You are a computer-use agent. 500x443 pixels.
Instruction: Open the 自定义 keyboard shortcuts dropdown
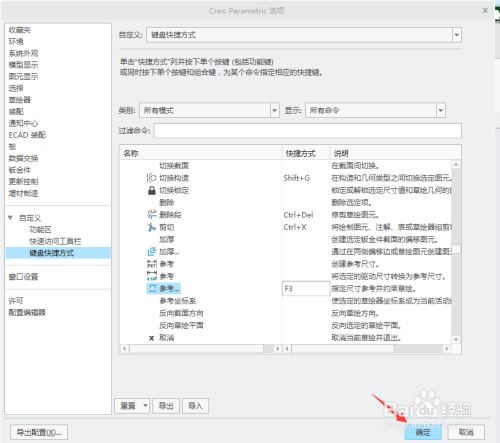pyautogui.click(x=456, y=35)
